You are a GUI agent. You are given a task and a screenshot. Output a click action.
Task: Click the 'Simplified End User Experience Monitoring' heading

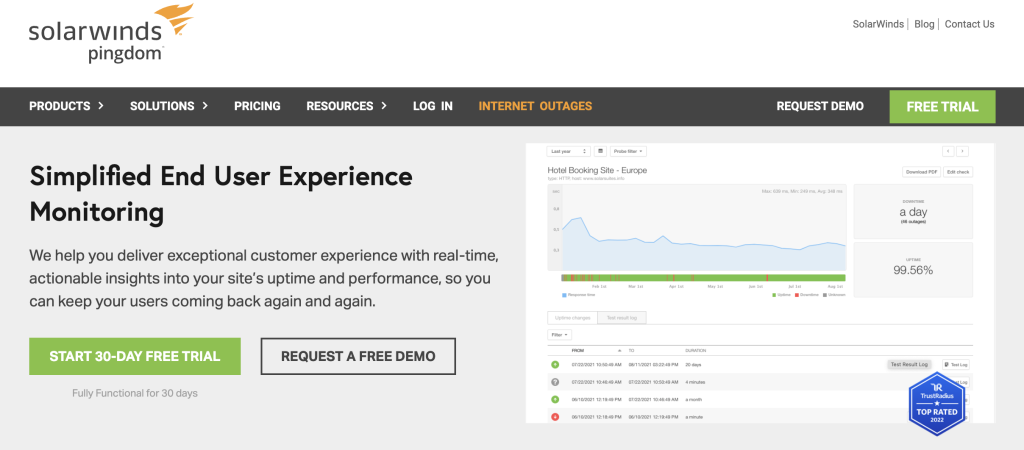tap(221, 195)
